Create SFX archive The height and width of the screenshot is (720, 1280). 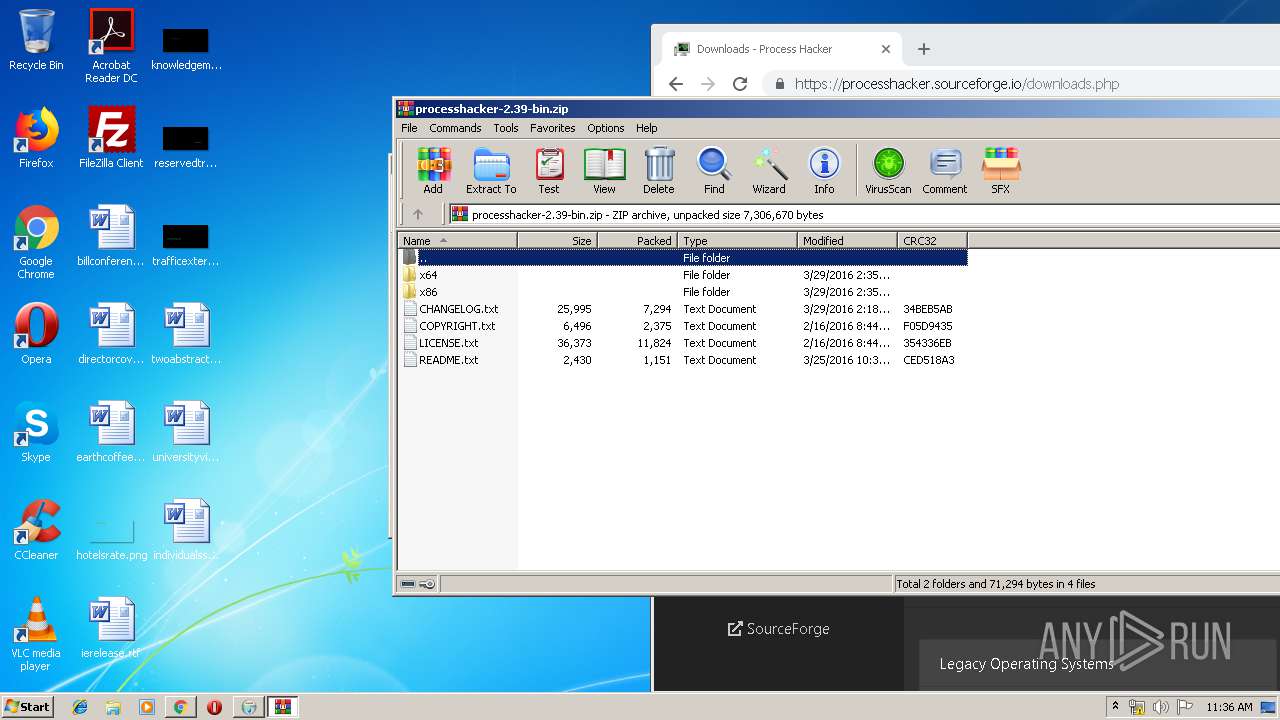click(1000, 170)
